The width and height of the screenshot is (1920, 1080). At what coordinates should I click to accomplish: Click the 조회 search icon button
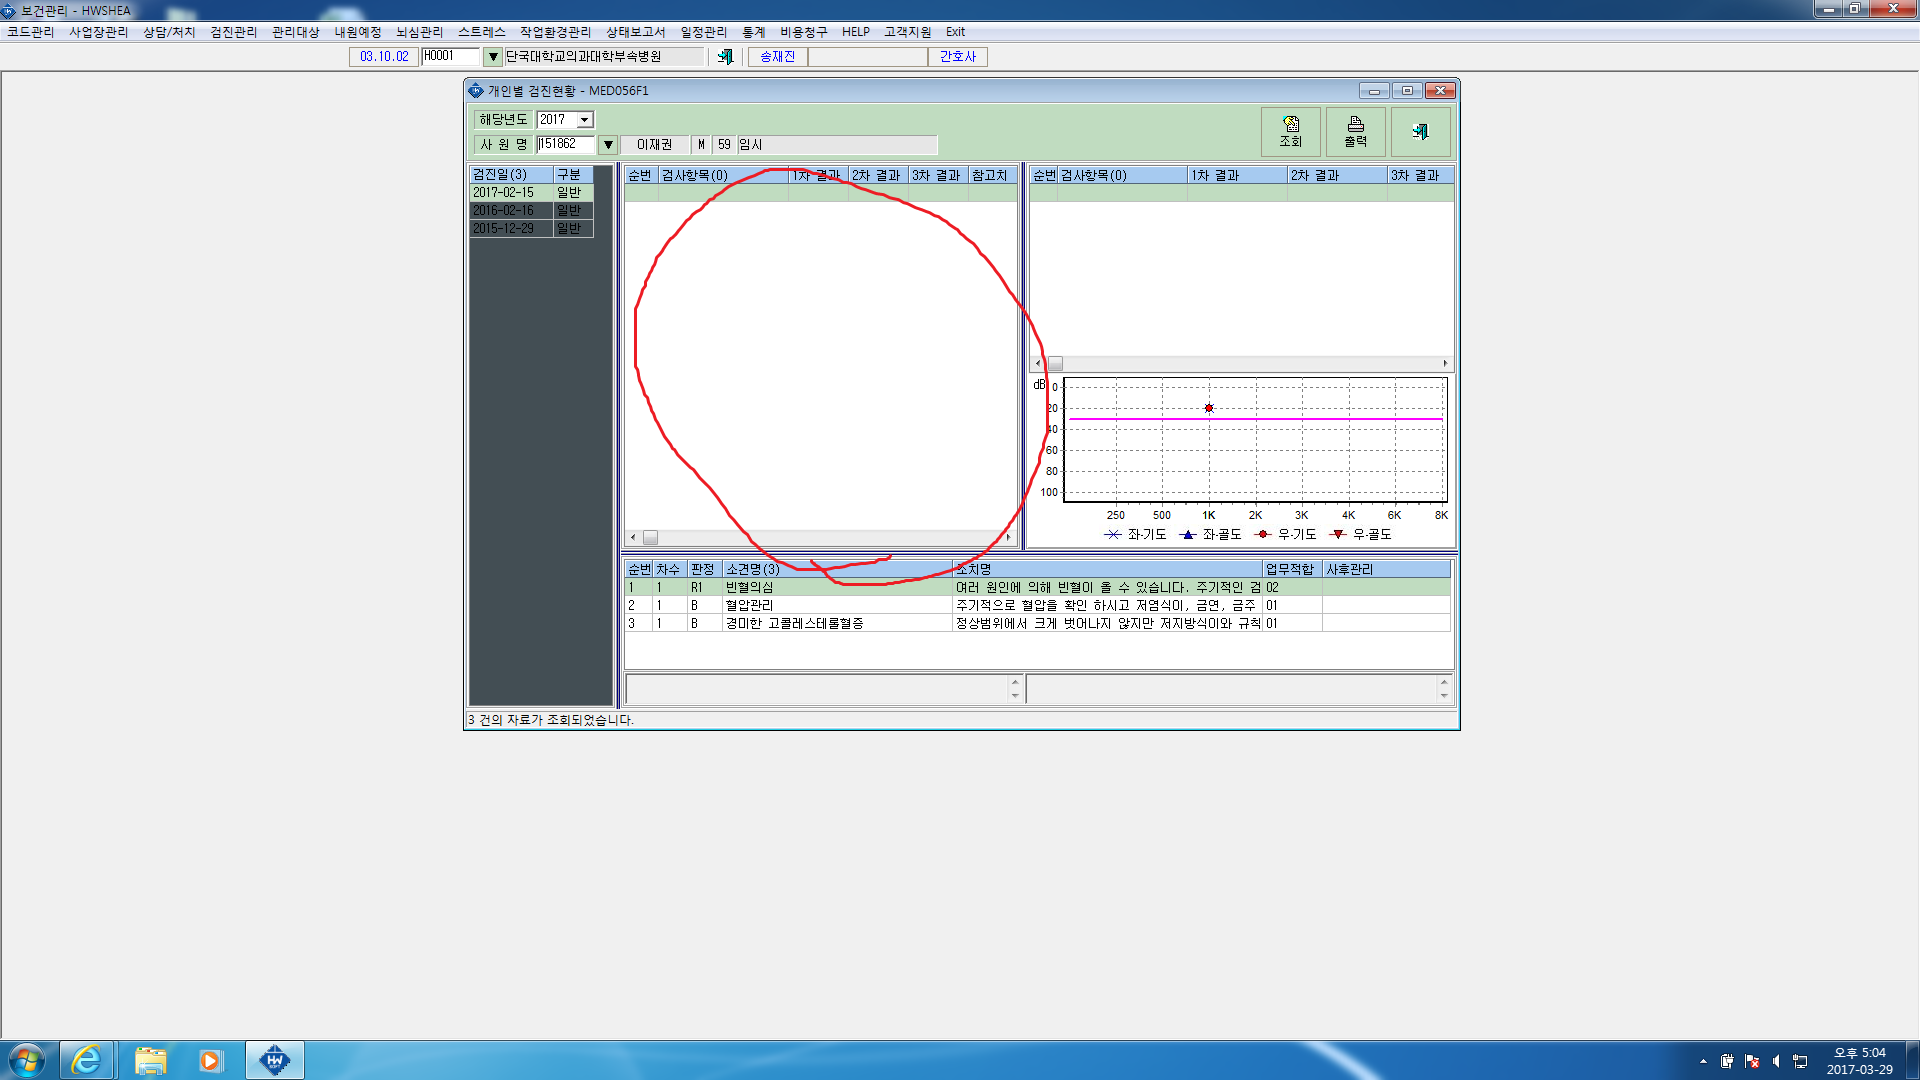(1290, 132)
